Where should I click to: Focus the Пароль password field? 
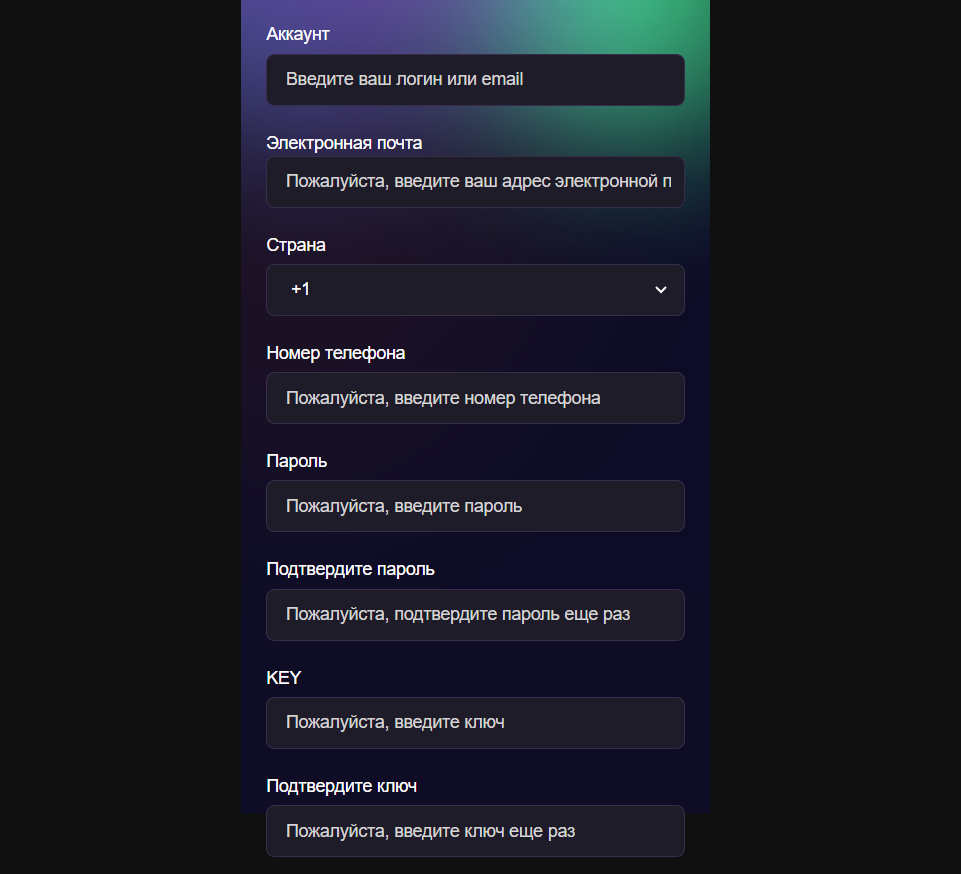pos(475,506)
